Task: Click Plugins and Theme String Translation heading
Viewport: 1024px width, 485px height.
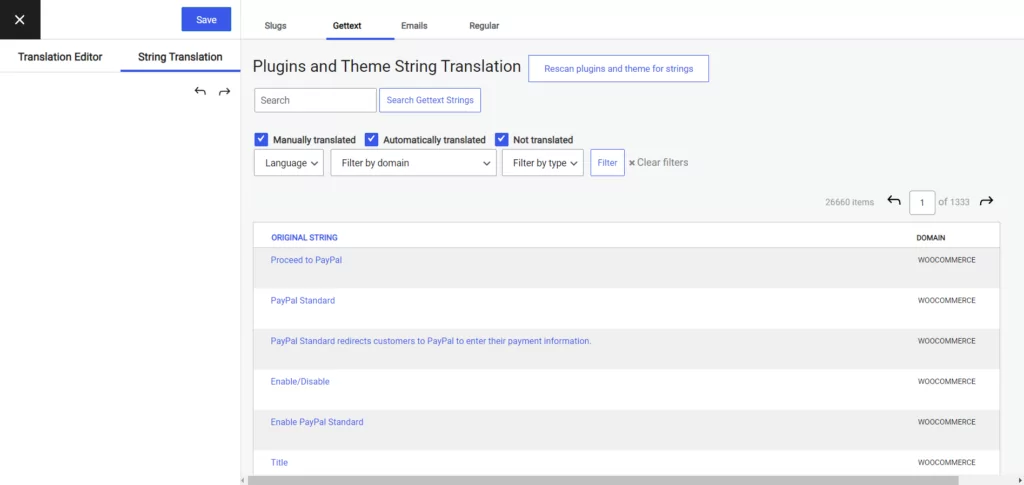Action: point(387,67)
